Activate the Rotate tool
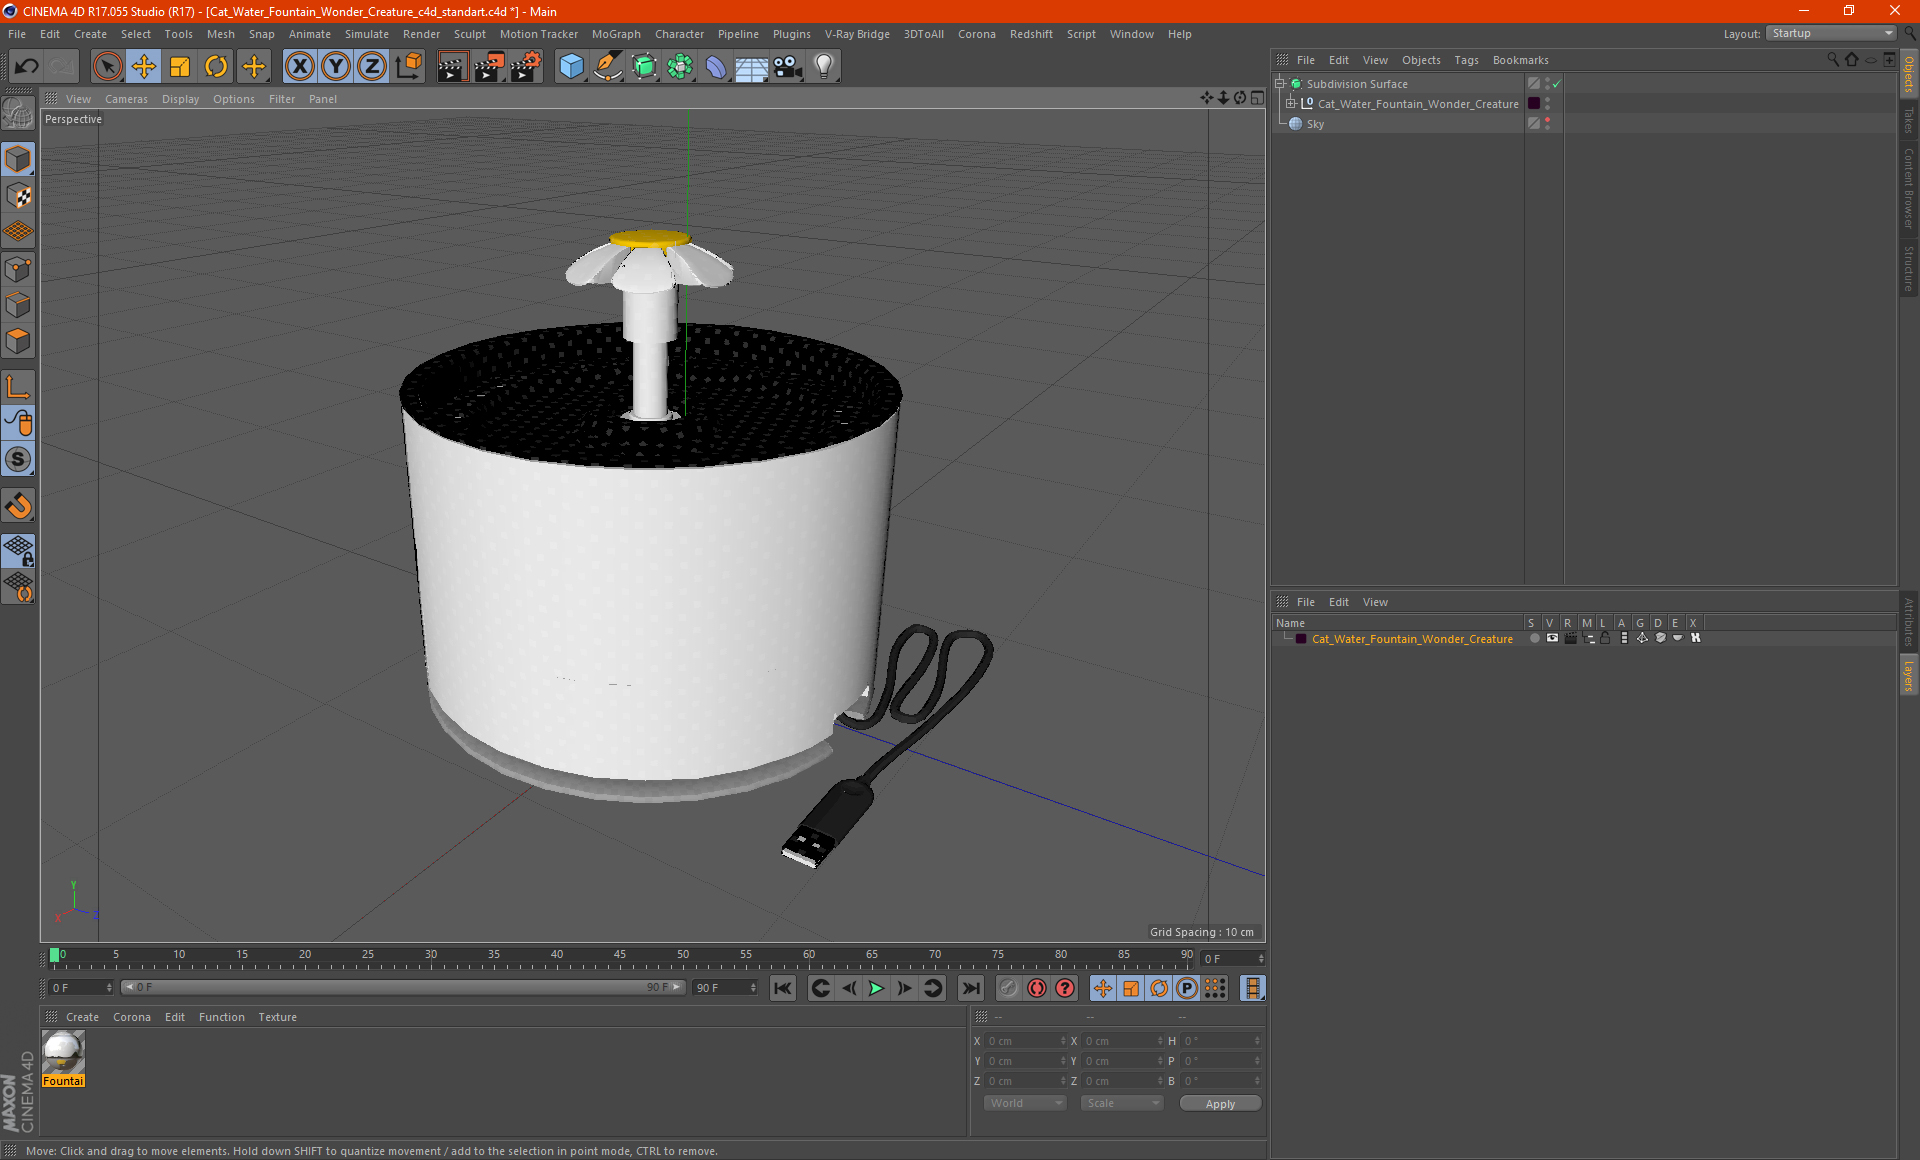1920x1160 pixels. pos(216,66)
